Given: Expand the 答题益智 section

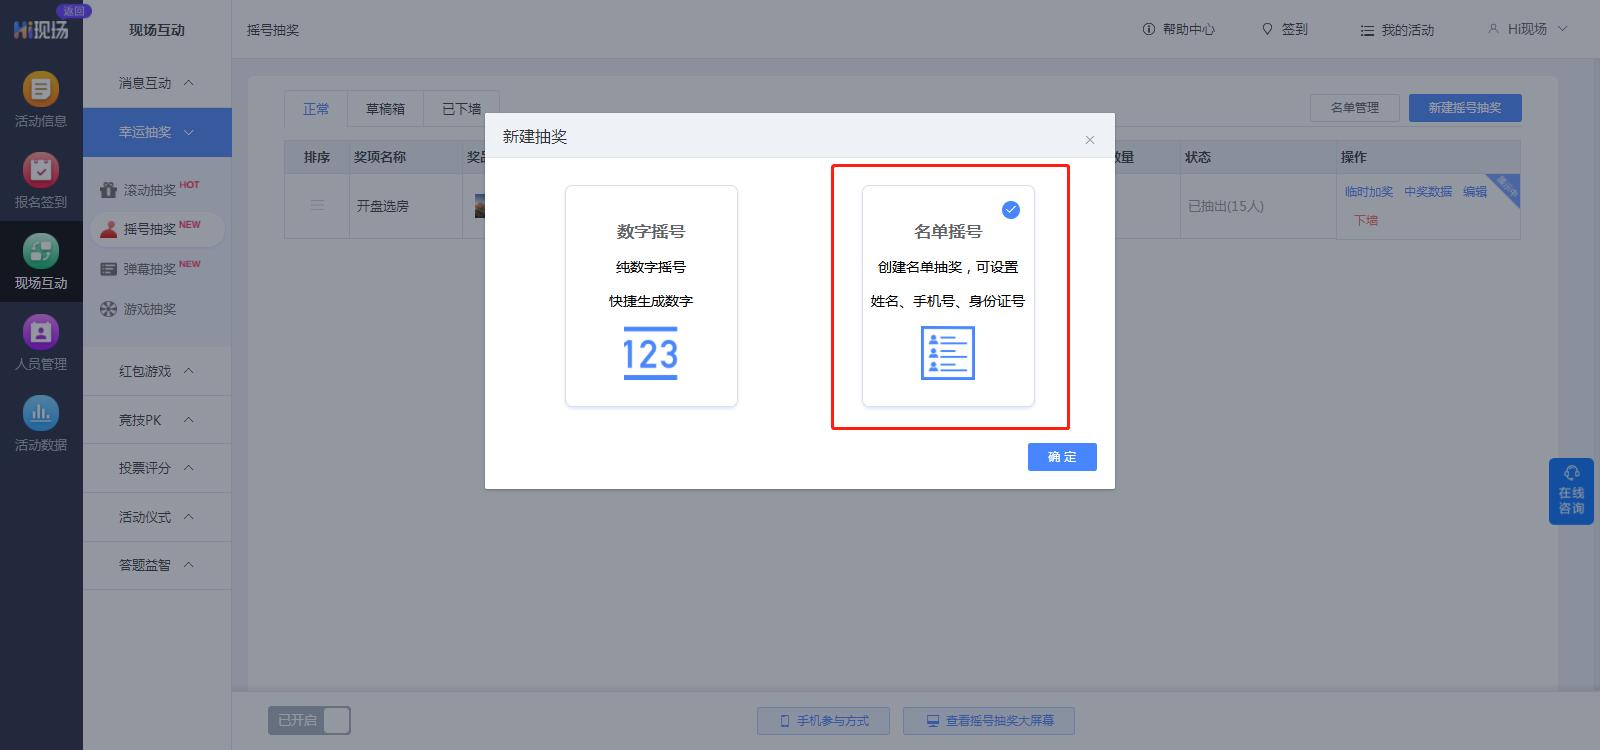Looking at the screenshot, I should pos(157,565).
